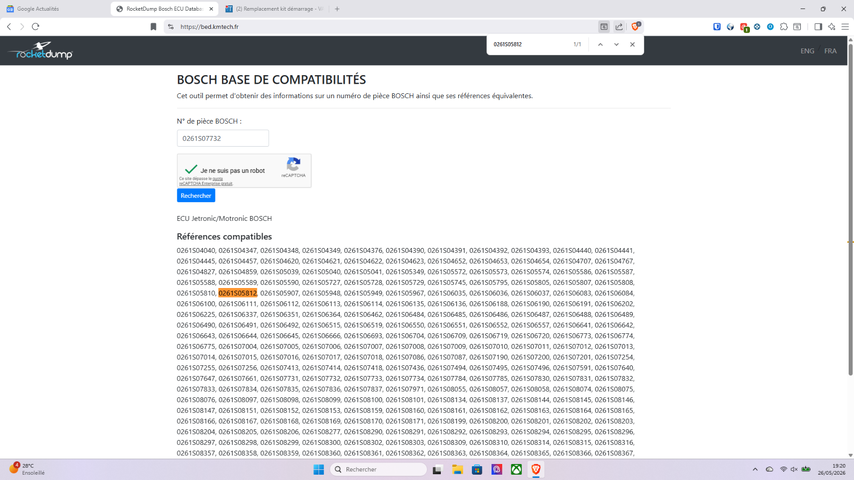Screen dimensions: 854x480
Task: Open Task View on the taskbar
Action: click(437, 469)
